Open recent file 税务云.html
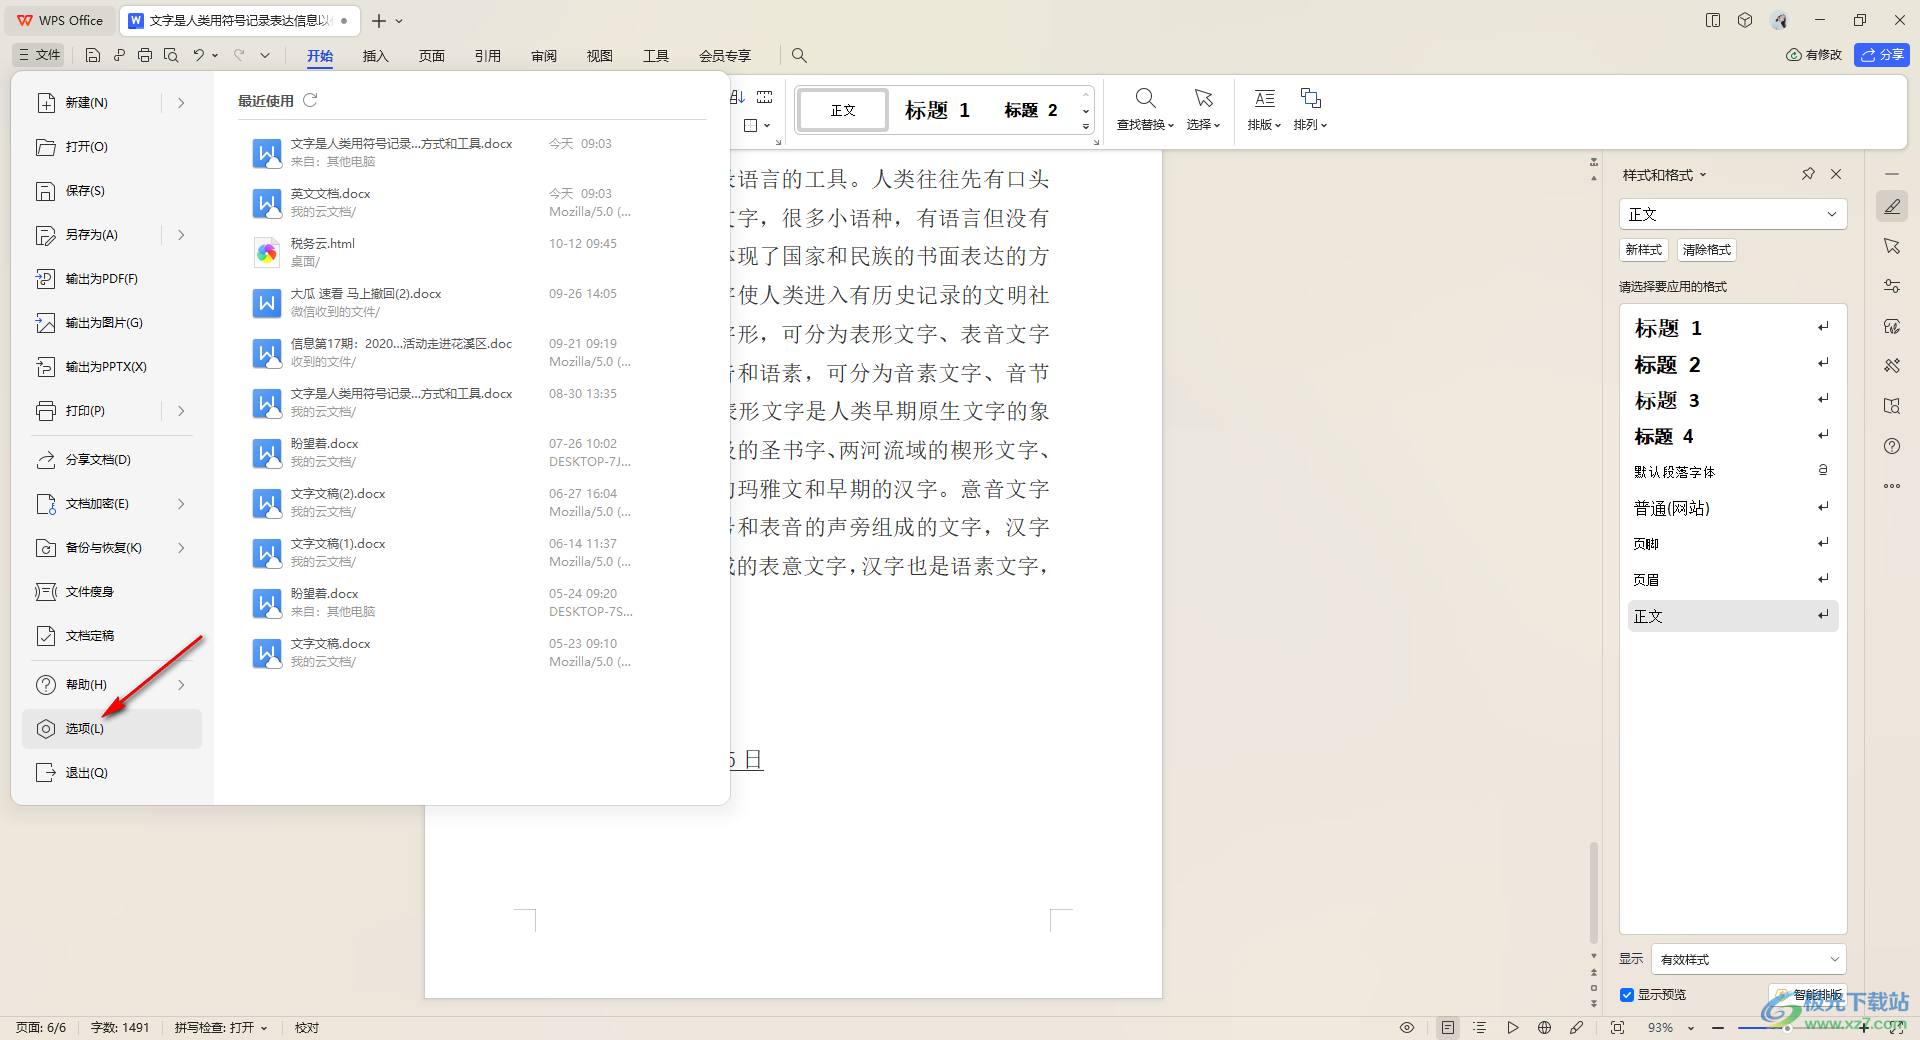 (470, 252)
